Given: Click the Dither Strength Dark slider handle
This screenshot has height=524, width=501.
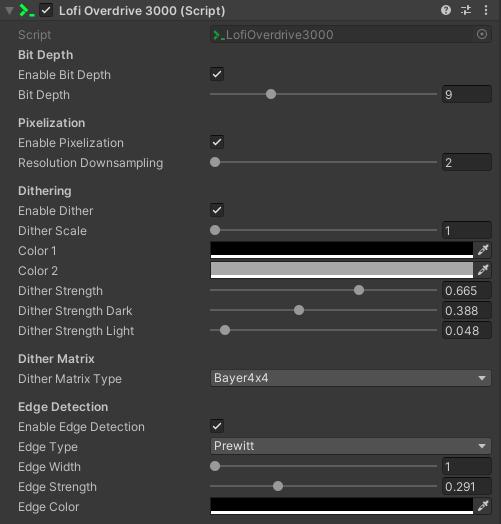Looking at the screenshot, I should [299, 310].
